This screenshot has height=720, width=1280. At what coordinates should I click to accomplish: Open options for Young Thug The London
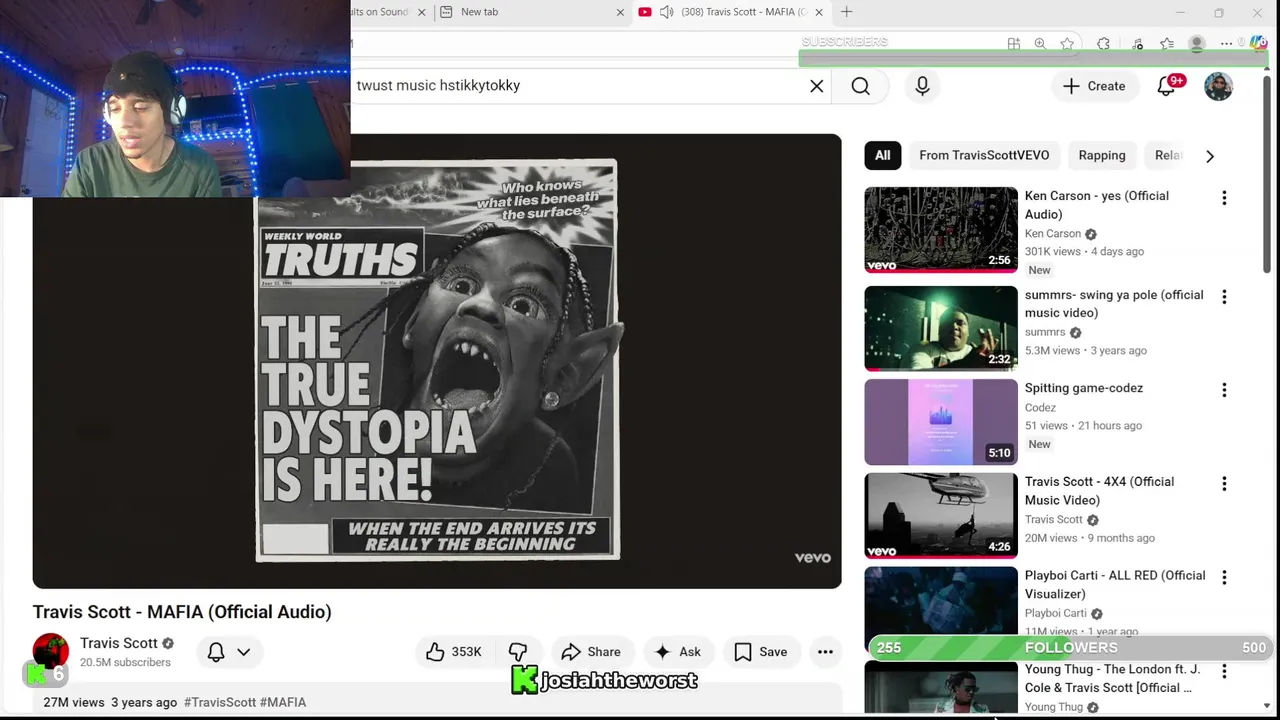point(1224,672)
